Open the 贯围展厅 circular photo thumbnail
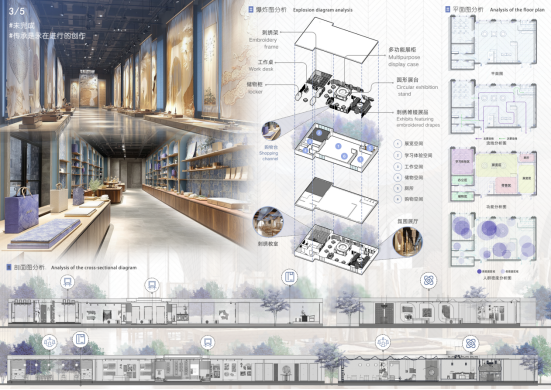551x390 pixels. coord(408,241)
